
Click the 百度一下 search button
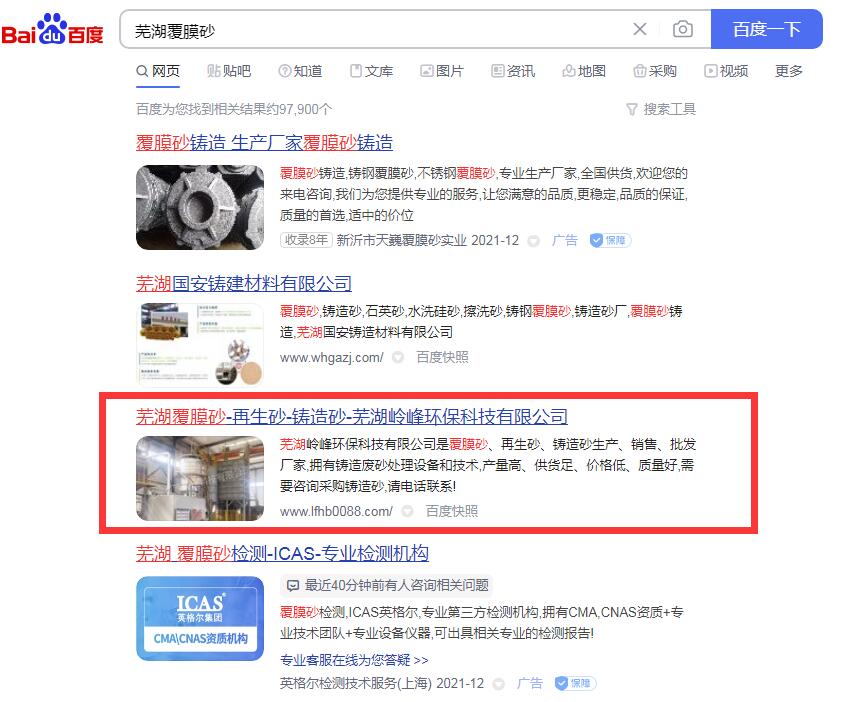(x=766, y=29)
